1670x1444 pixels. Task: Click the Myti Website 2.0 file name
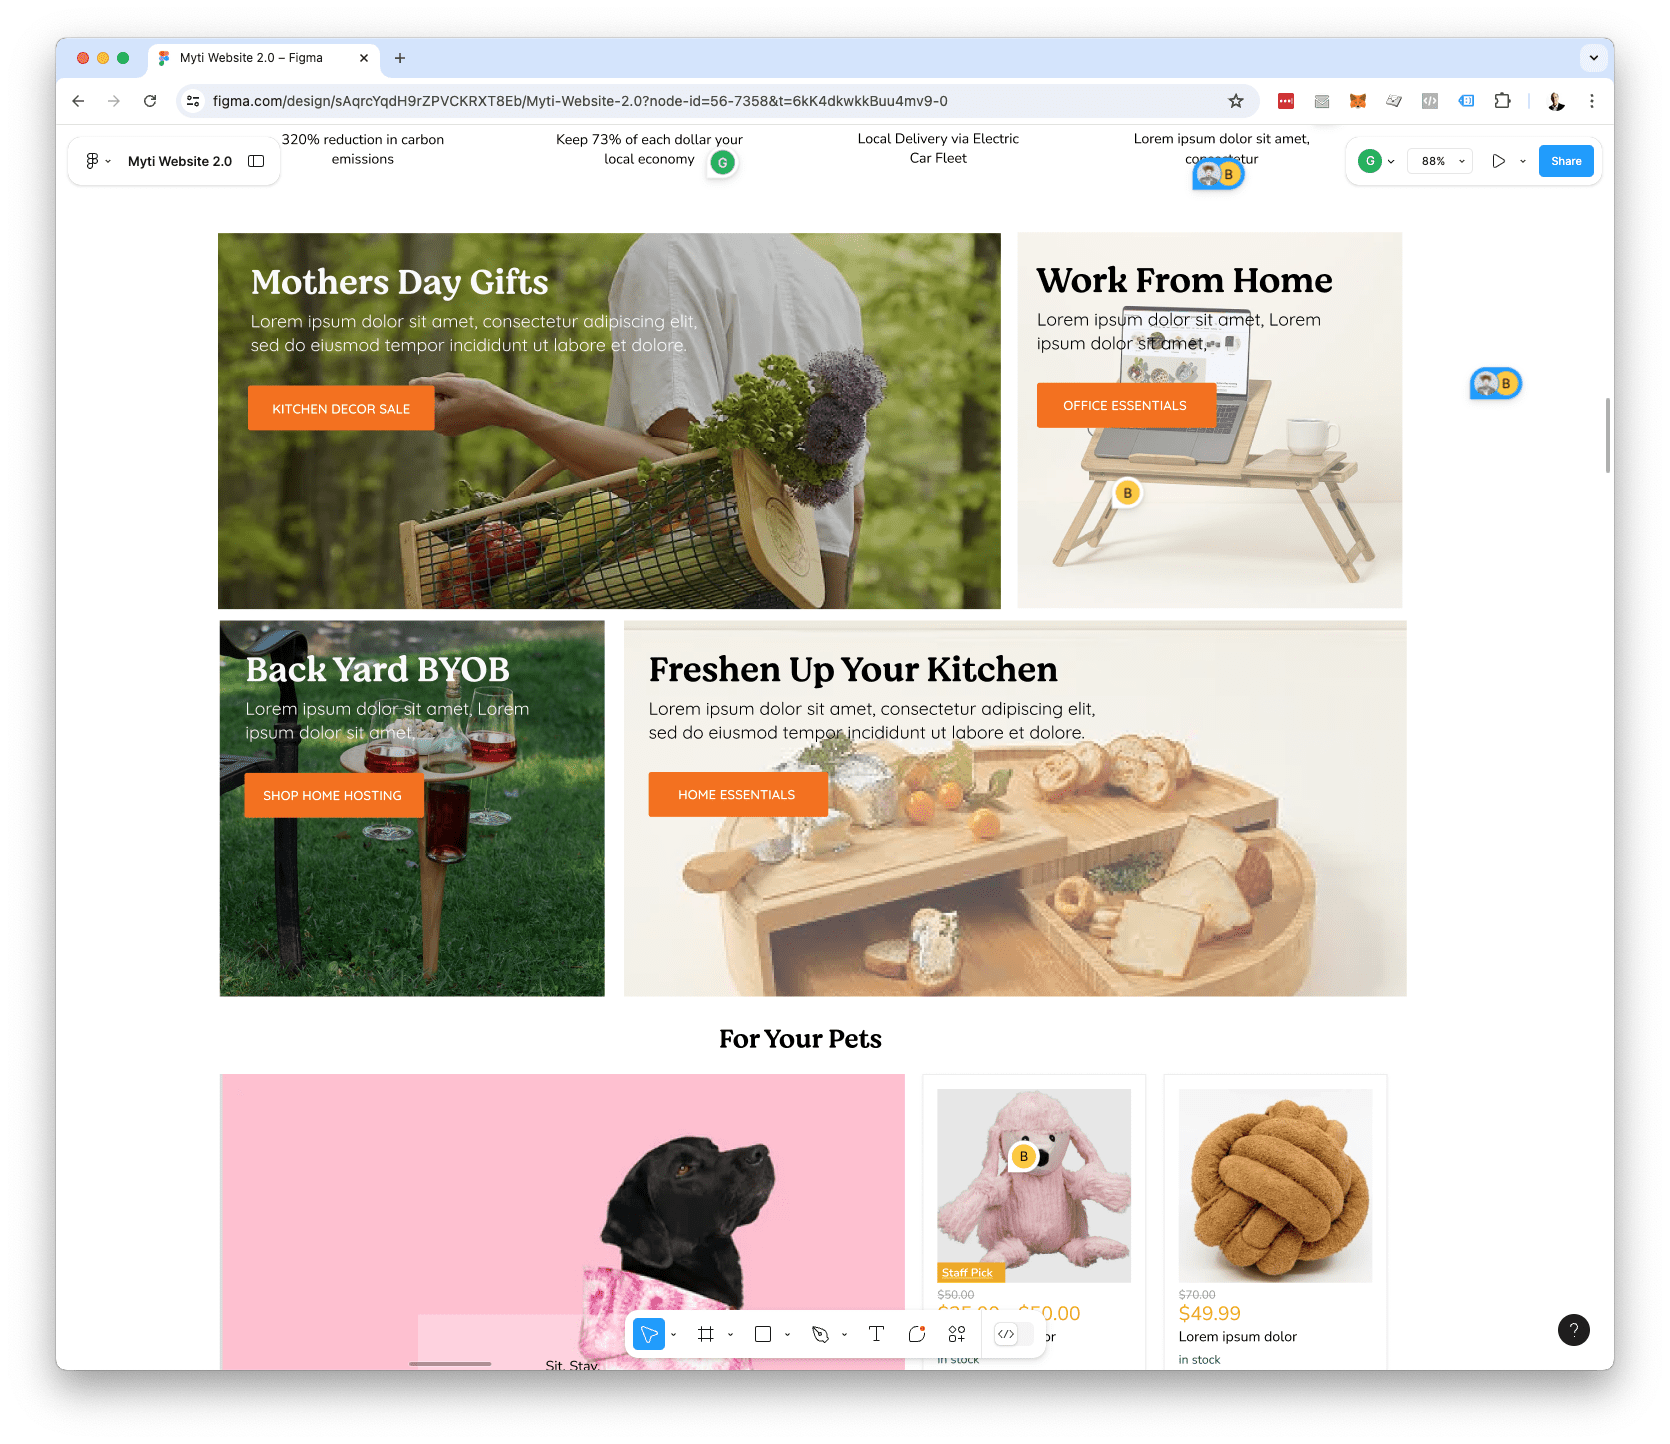180,161
